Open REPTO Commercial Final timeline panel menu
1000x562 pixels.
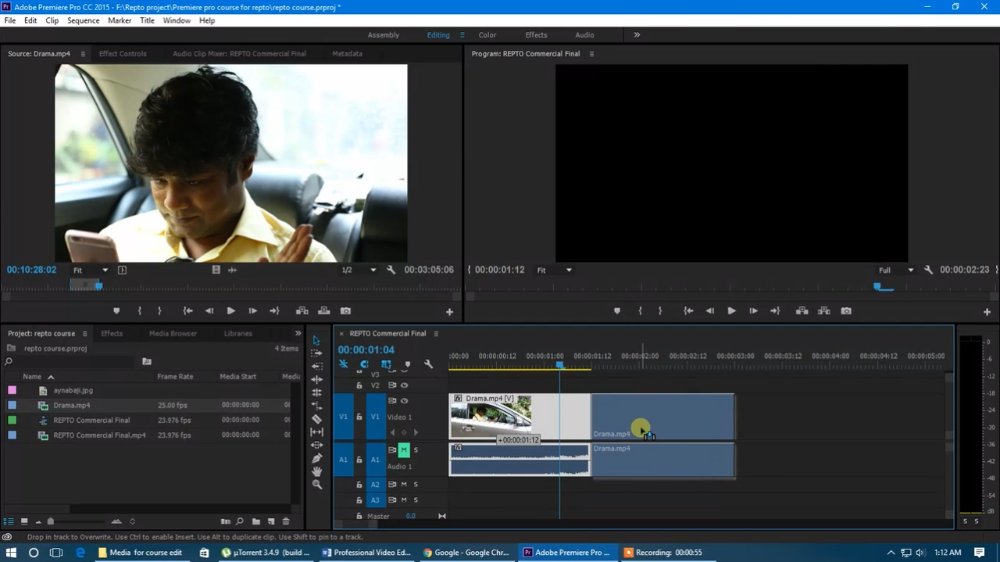(436, 333)
